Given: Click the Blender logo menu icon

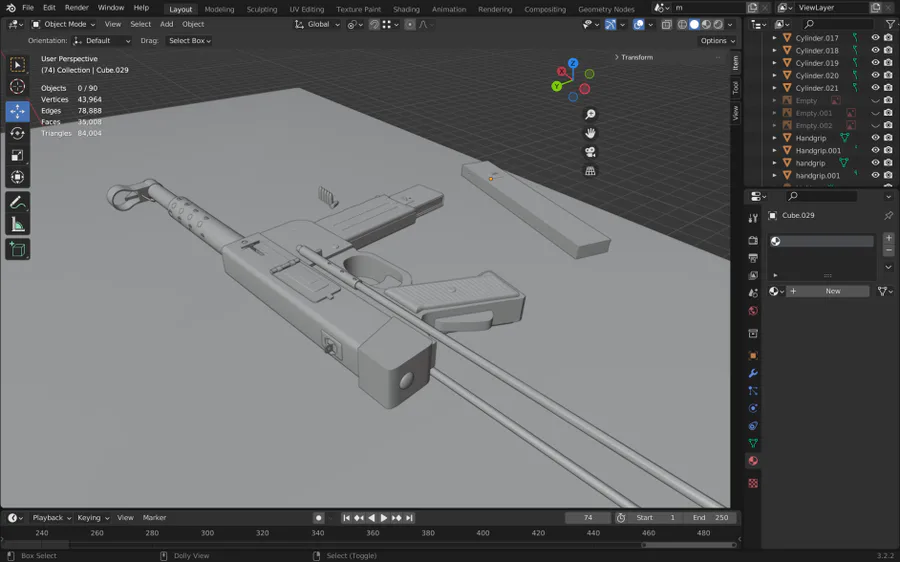Looking at the screenshot, I should tap(10, 8).
